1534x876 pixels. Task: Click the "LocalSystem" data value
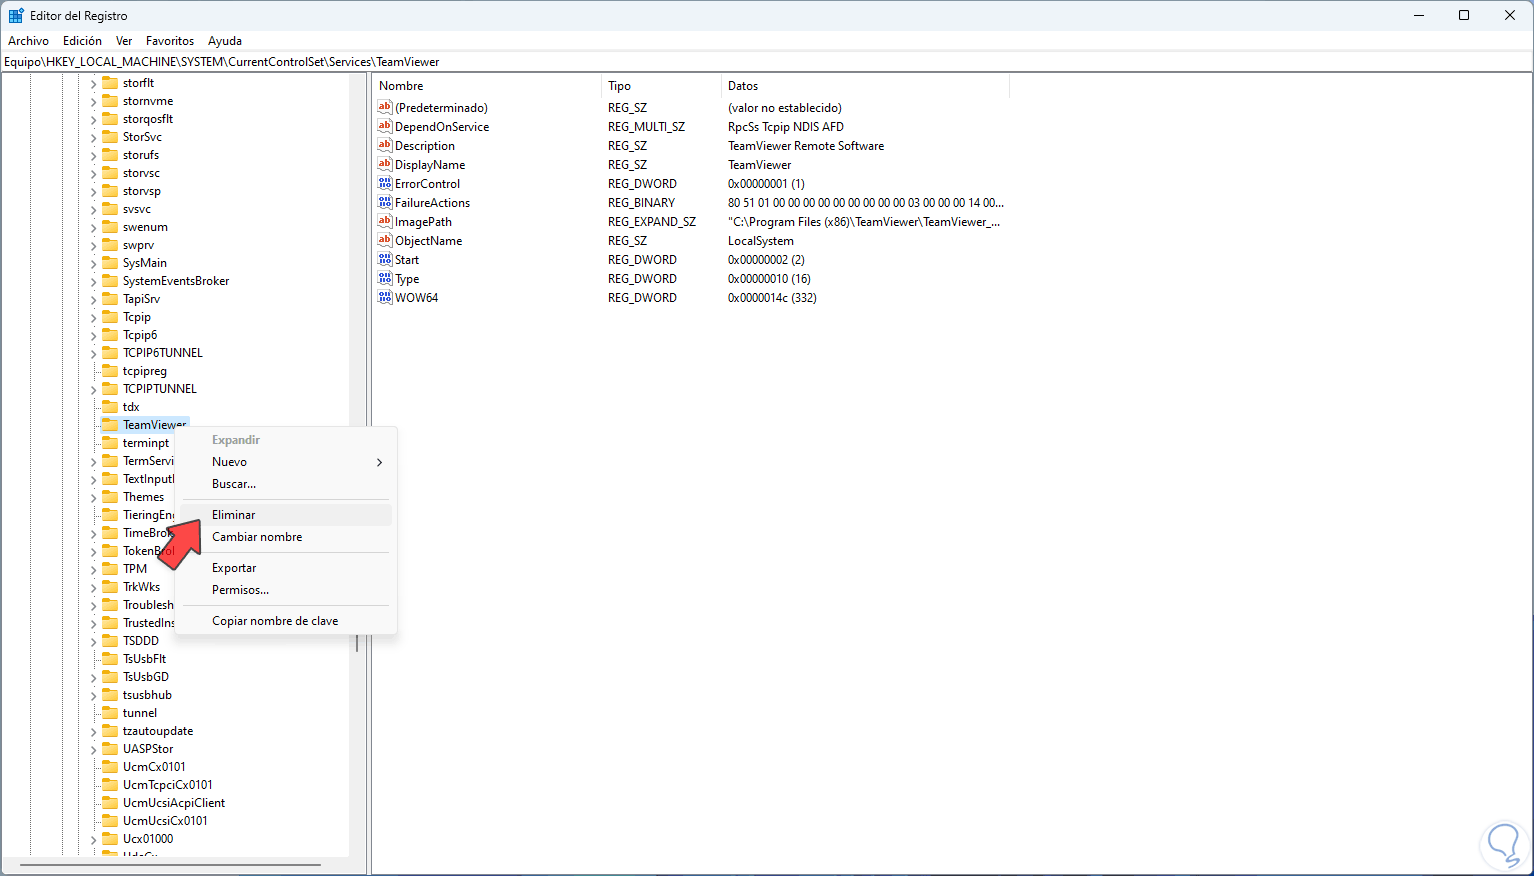(x=761, y=241)
